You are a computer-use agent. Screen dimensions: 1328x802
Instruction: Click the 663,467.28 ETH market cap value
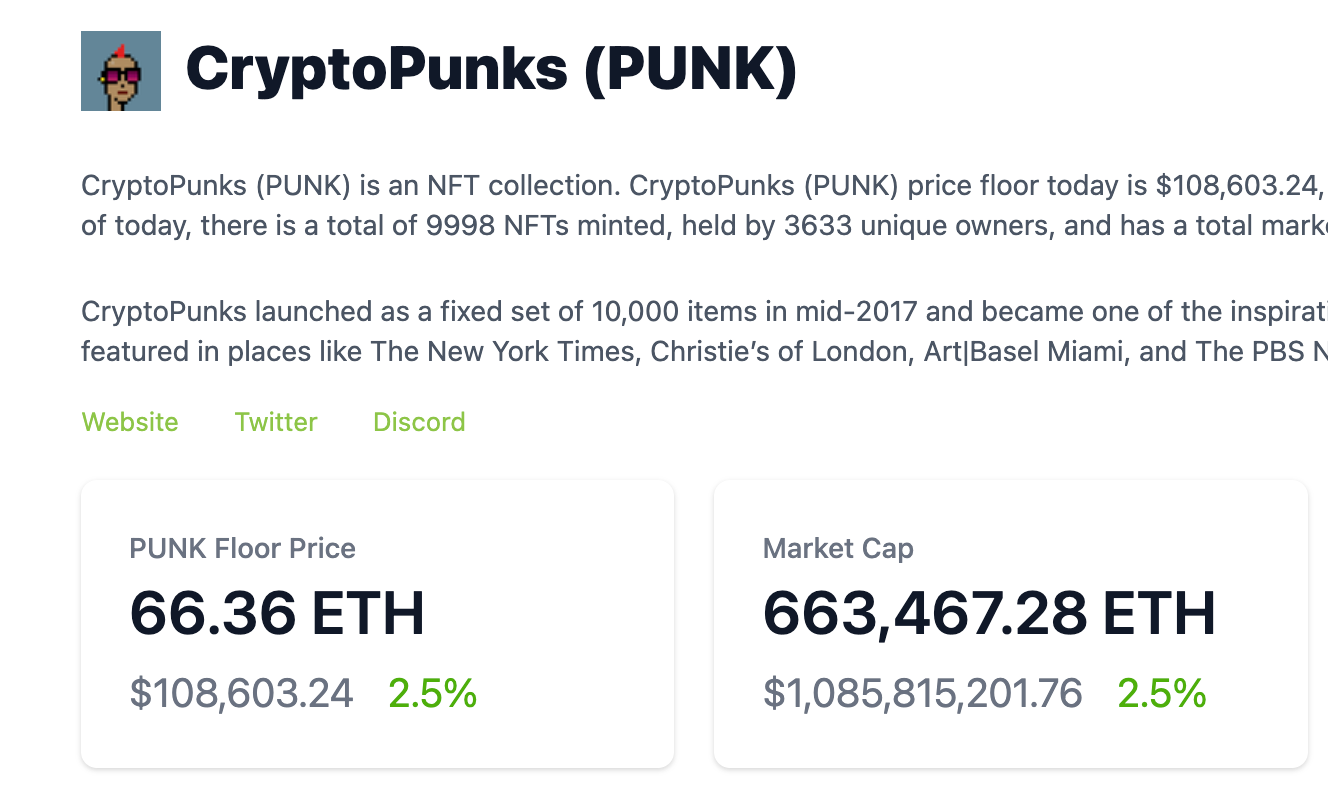coord(989,614)
